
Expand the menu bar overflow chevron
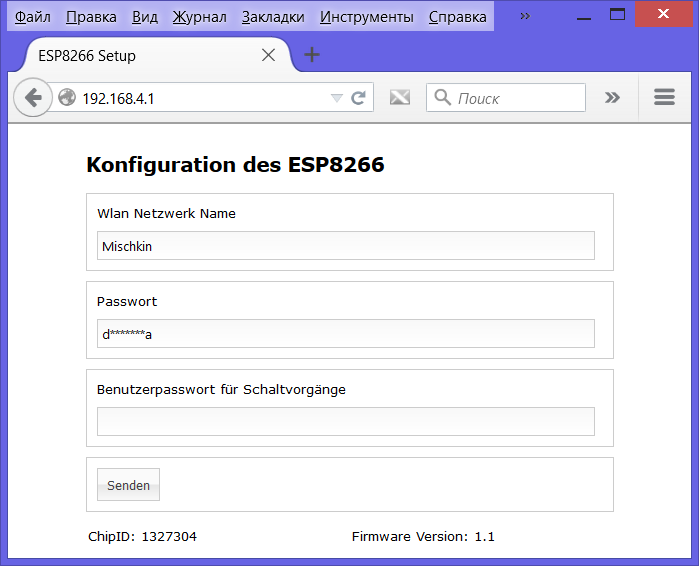click(x=525, y=16)
